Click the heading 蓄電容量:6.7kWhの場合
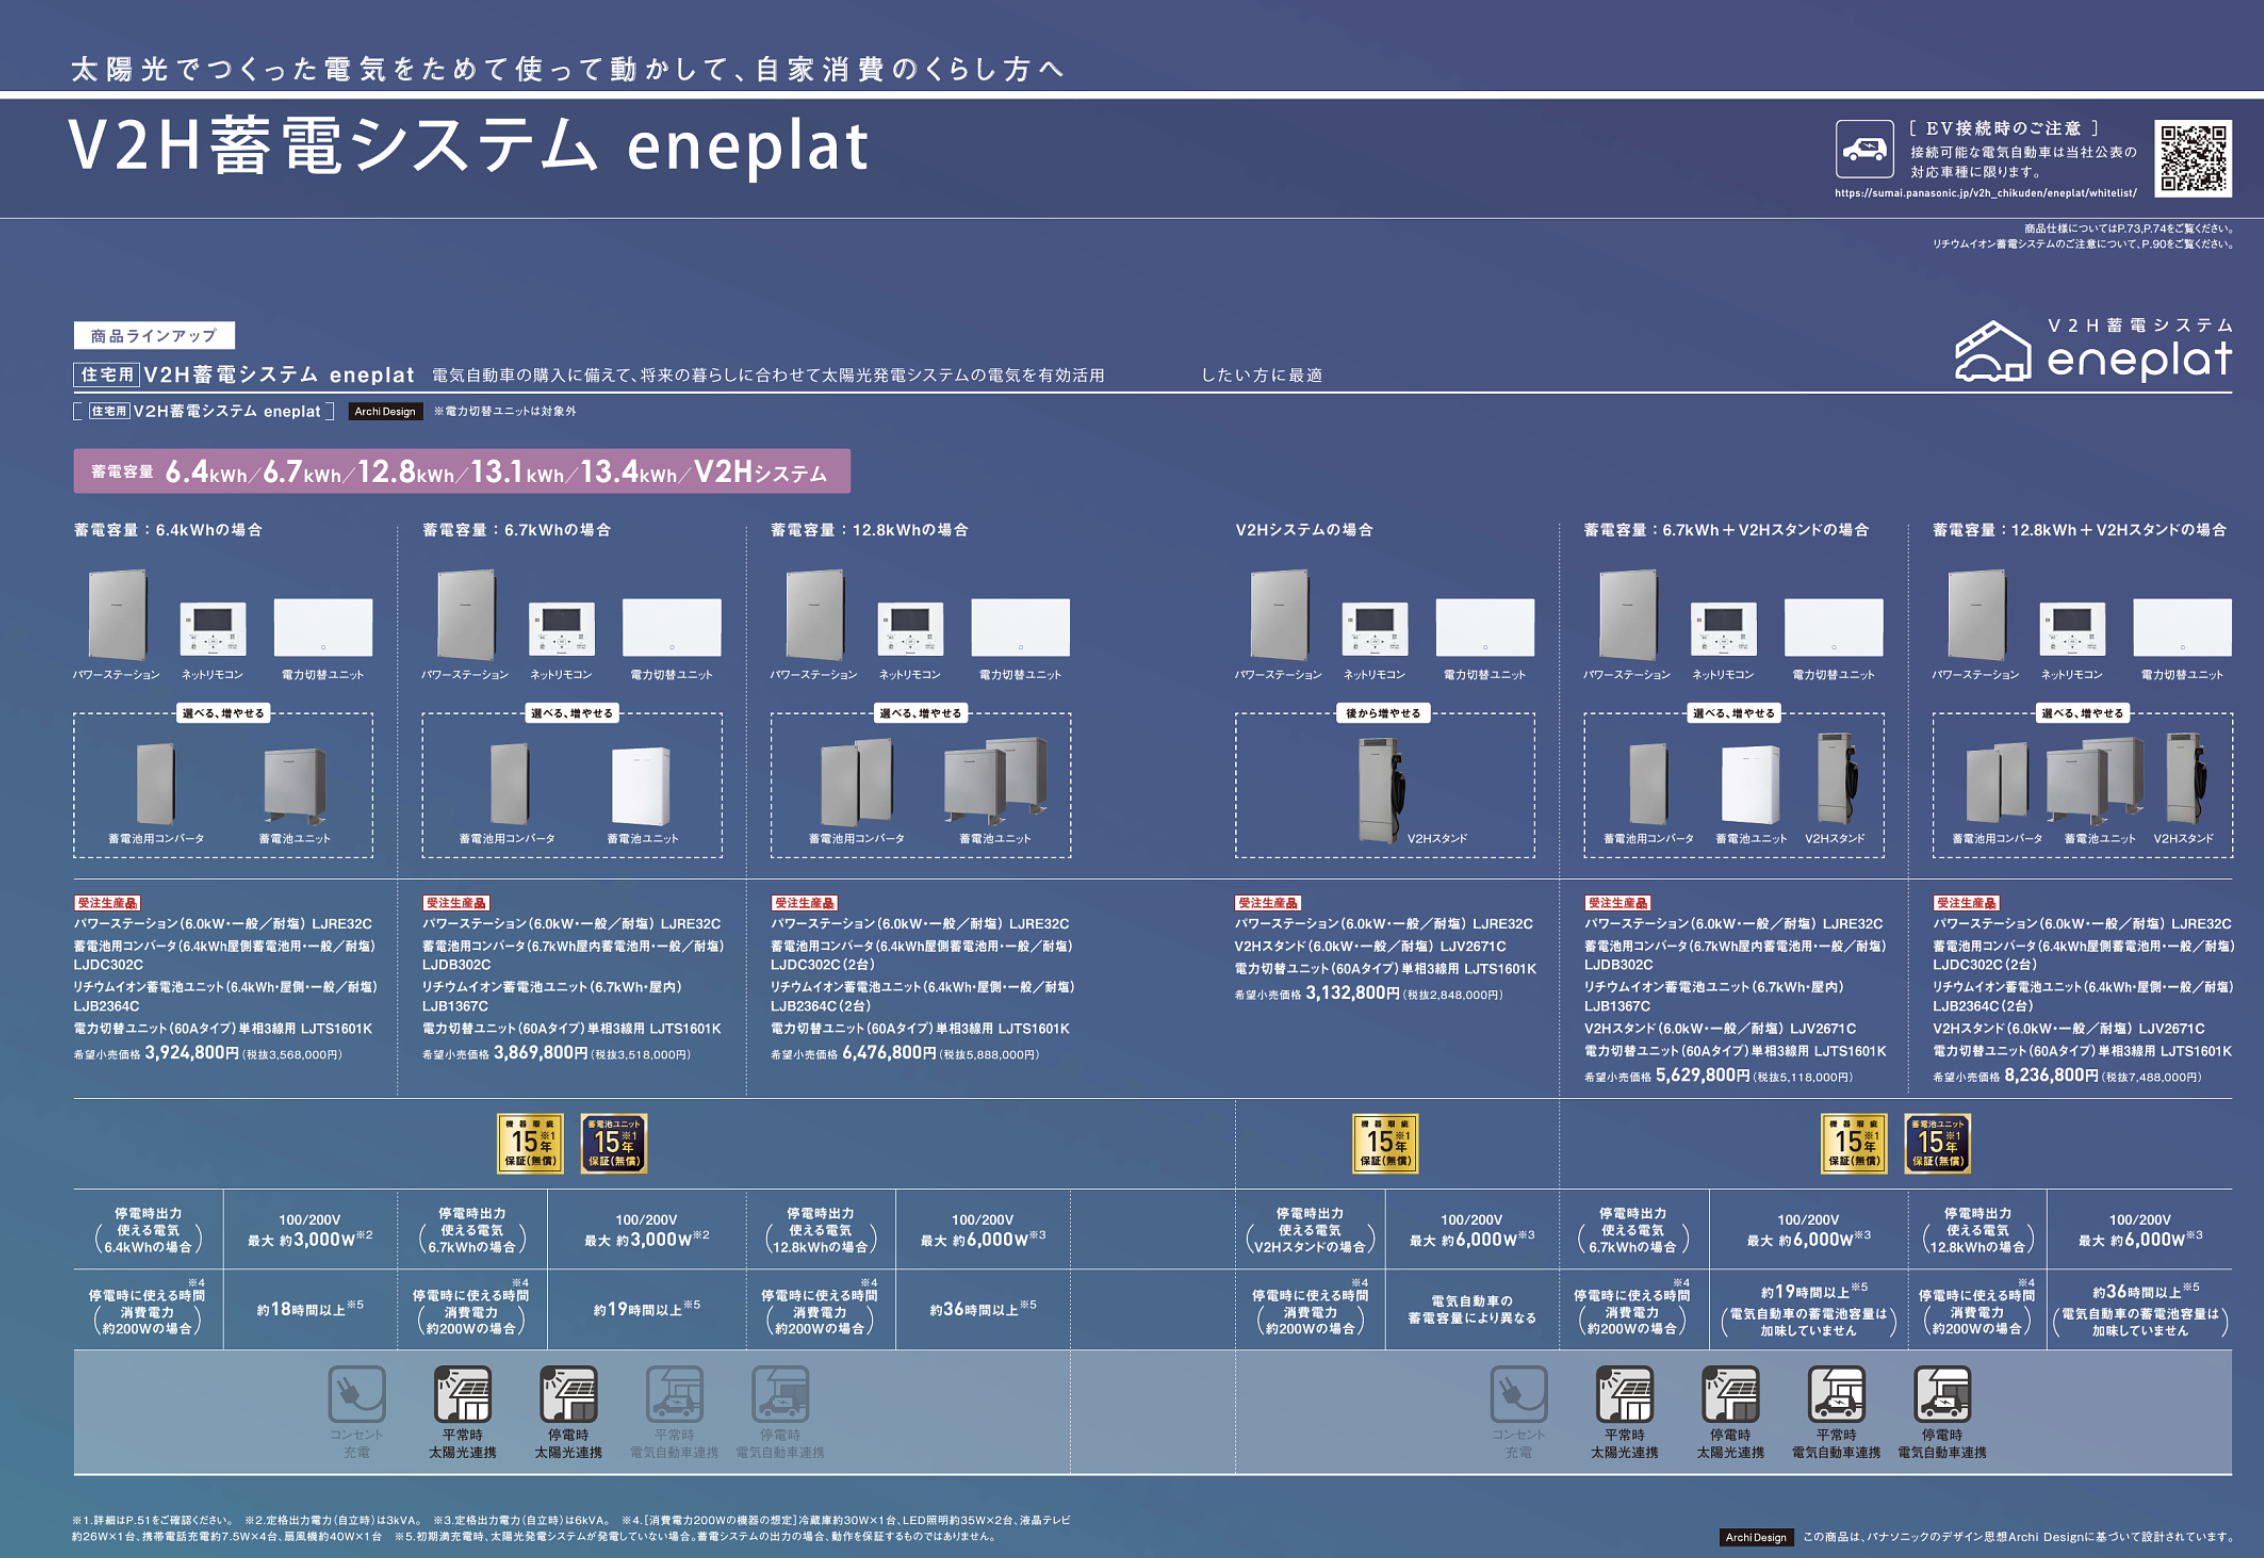The image size is (2264, 1558). (x=516, y=530)
